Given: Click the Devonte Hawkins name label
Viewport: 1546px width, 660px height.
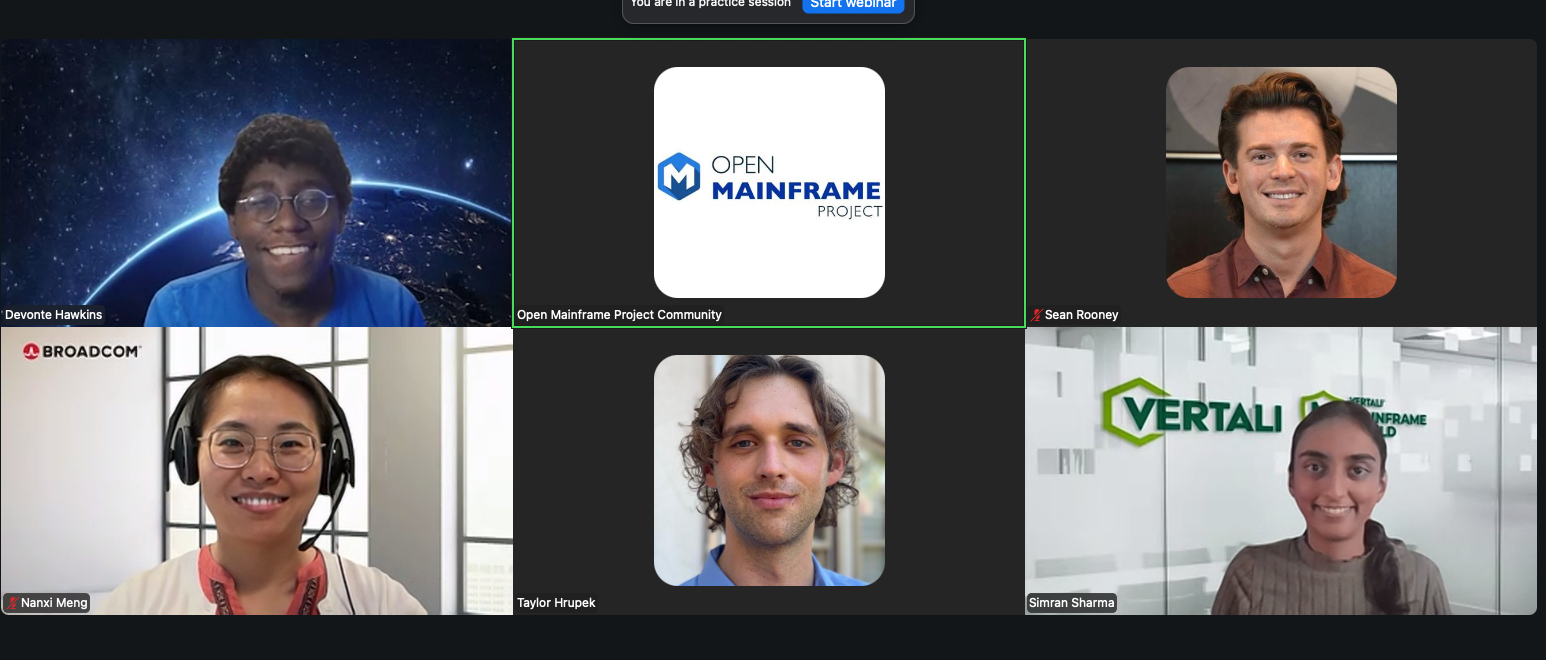Looking at the screenshot, I should 54,315.
